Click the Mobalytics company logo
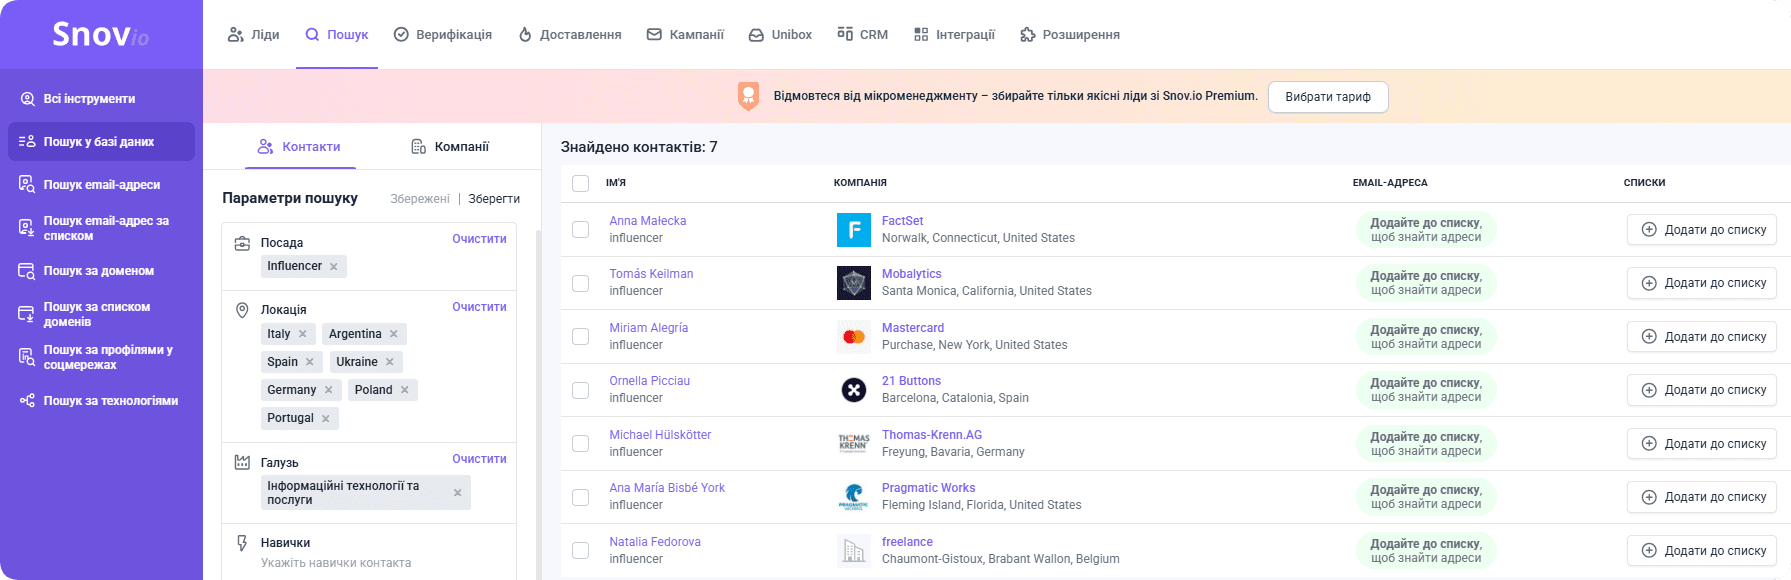The image size is (1791, 580). [x=854, y=283]
